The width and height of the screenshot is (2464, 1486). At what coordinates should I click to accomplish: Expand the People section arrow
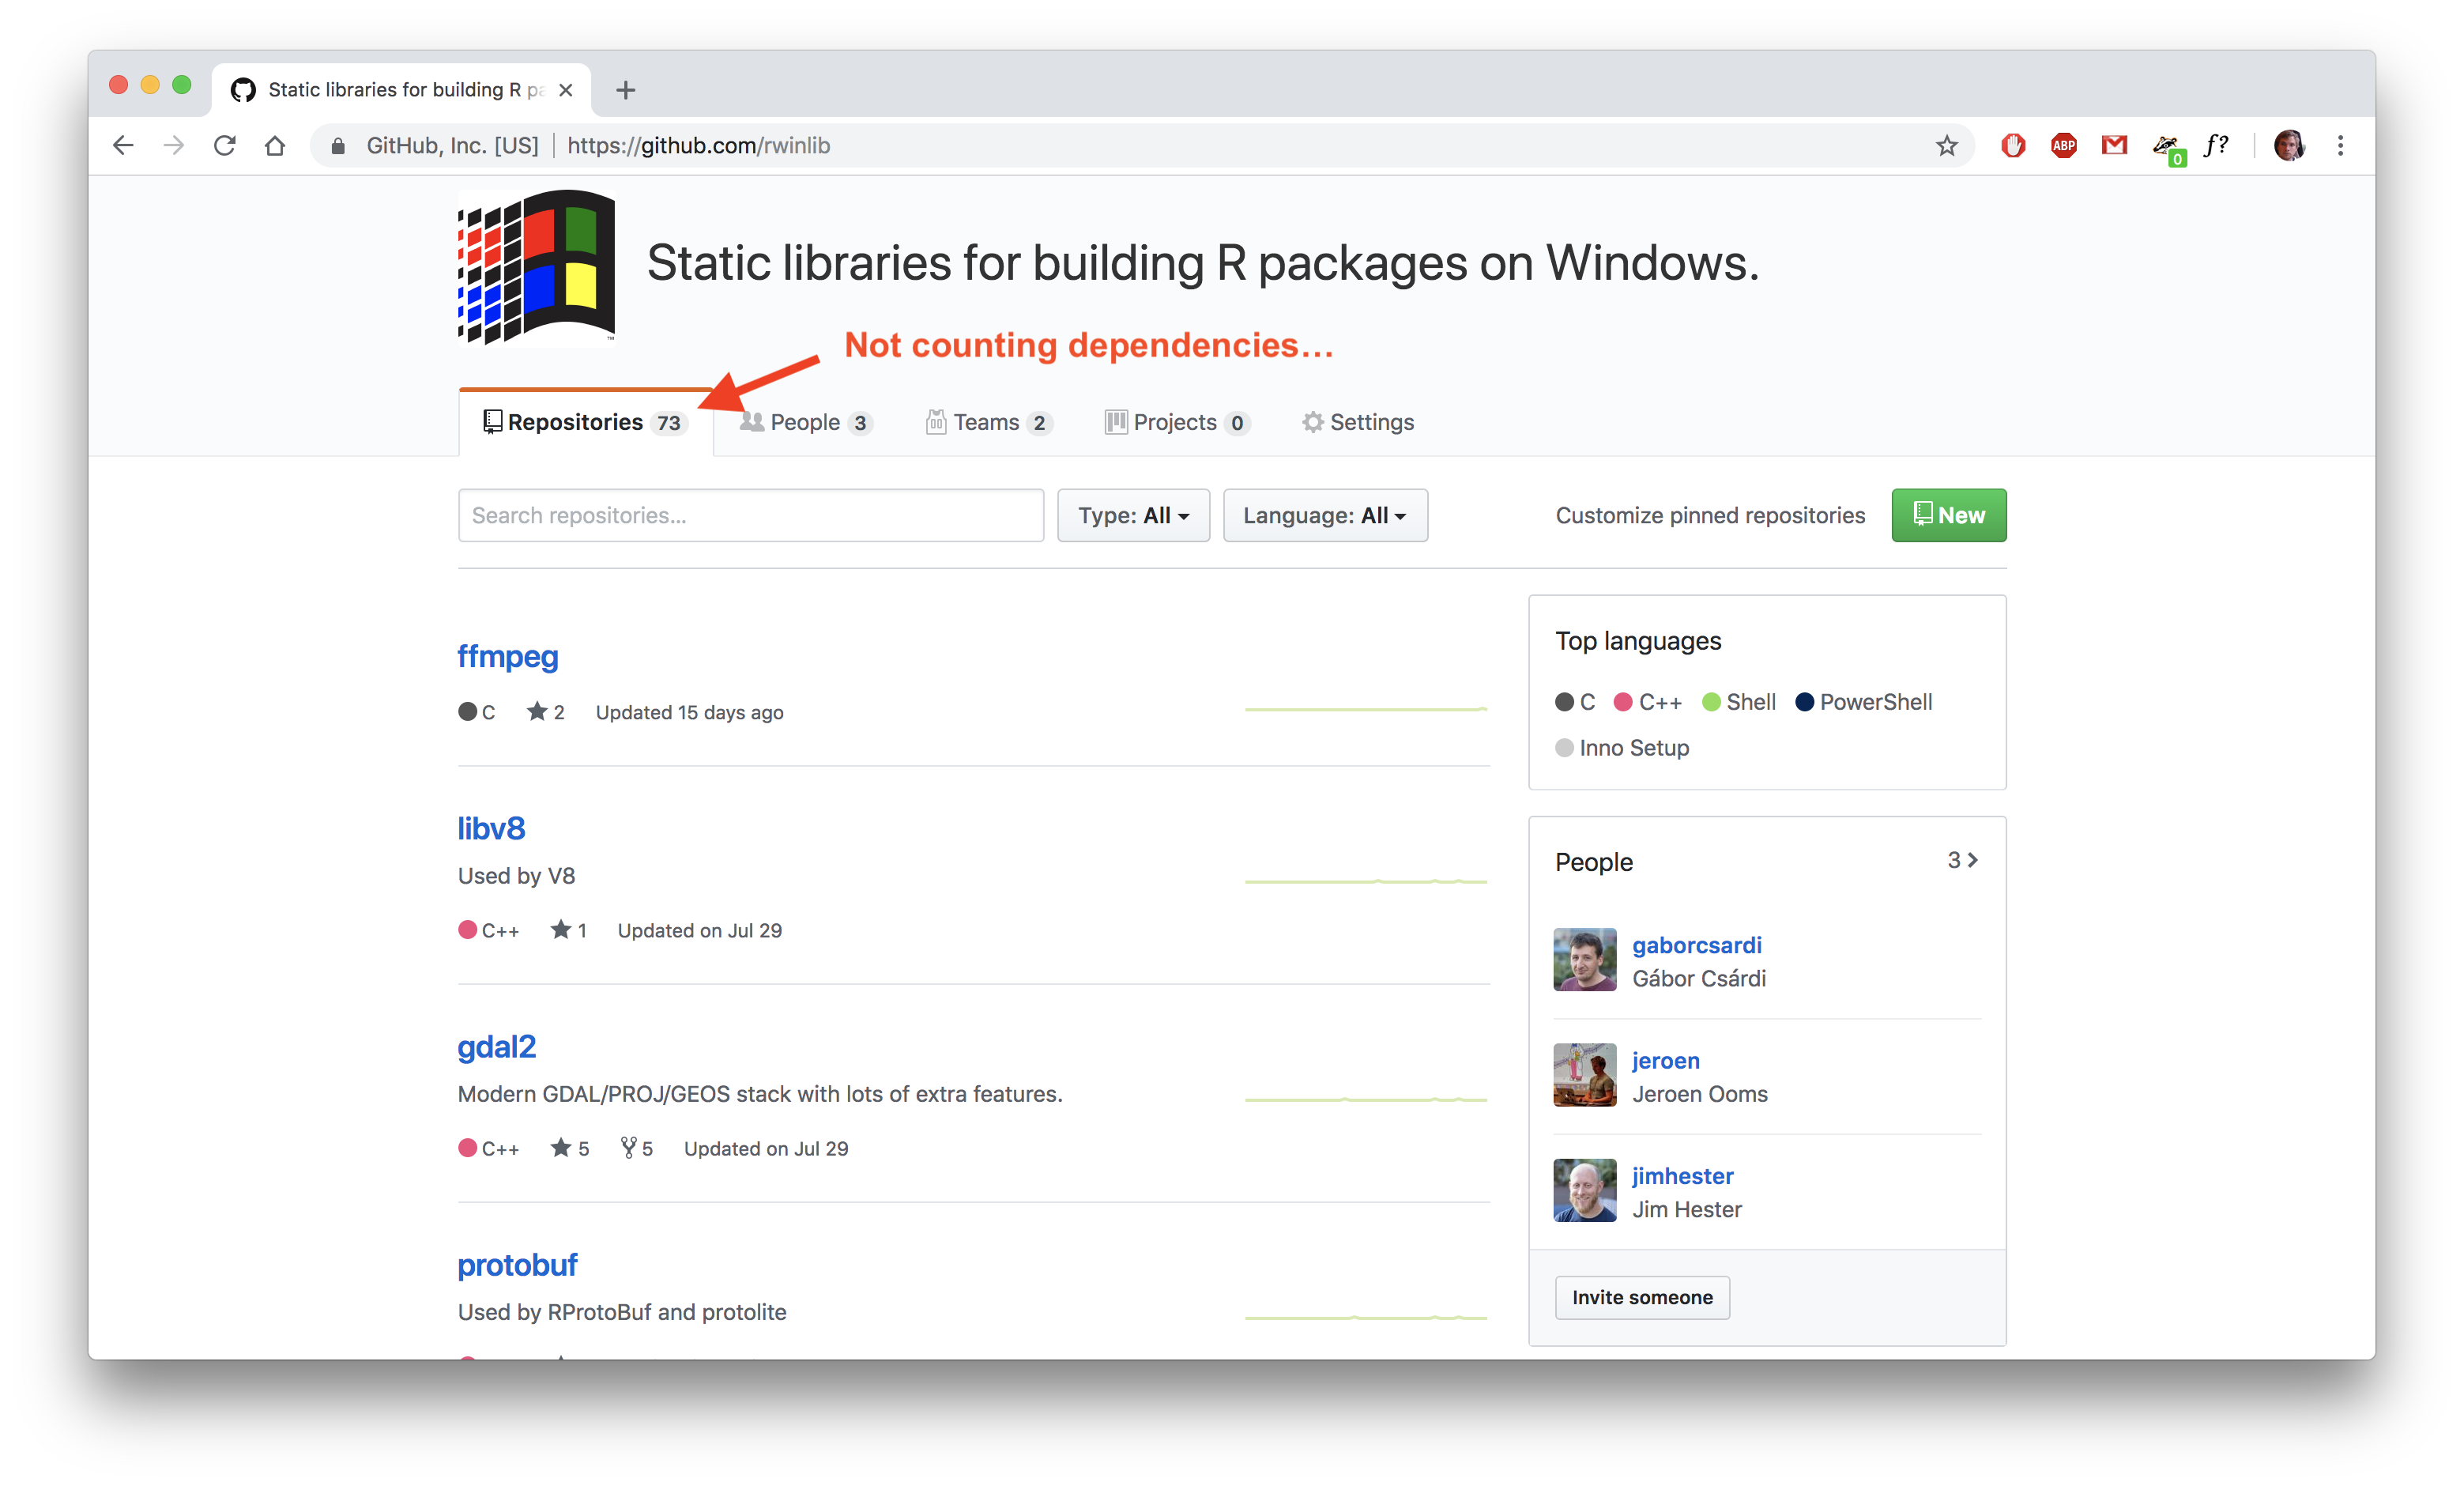pyautogui.click(x=1973, y=861)
